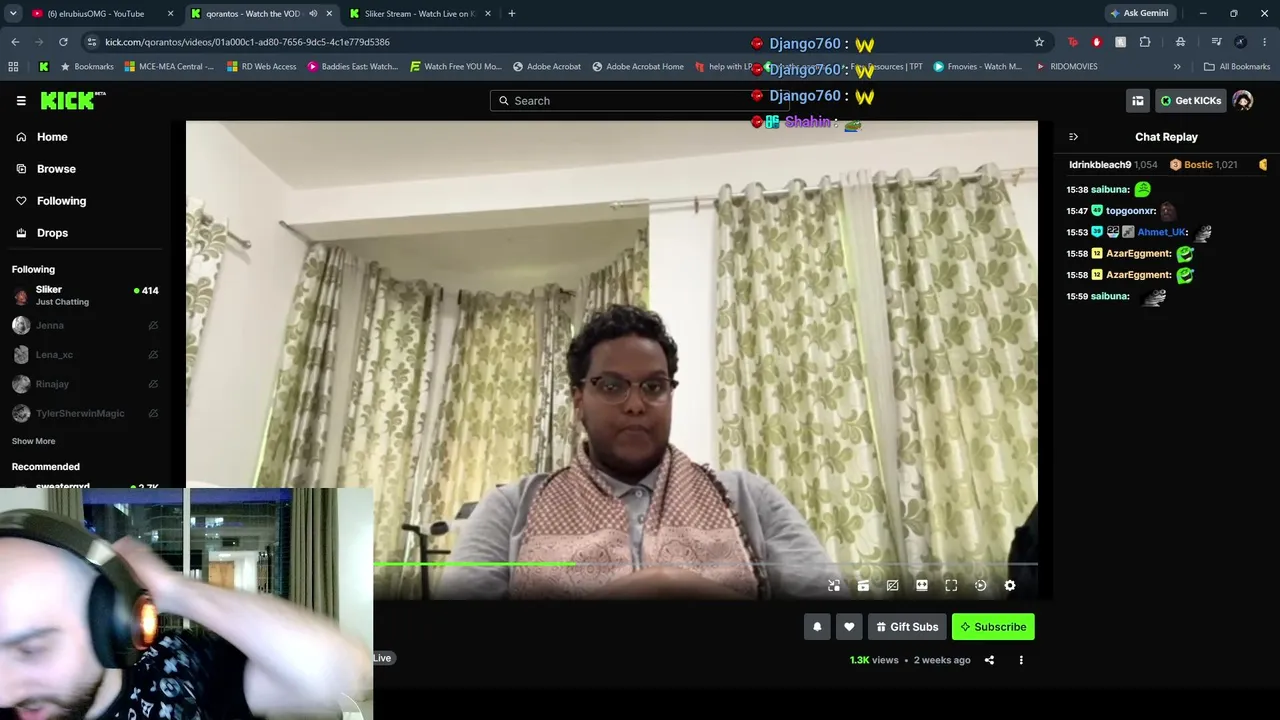1280x720 pixels.
Task: Open the red Tp browser extension
Action: pos(1073,42)
